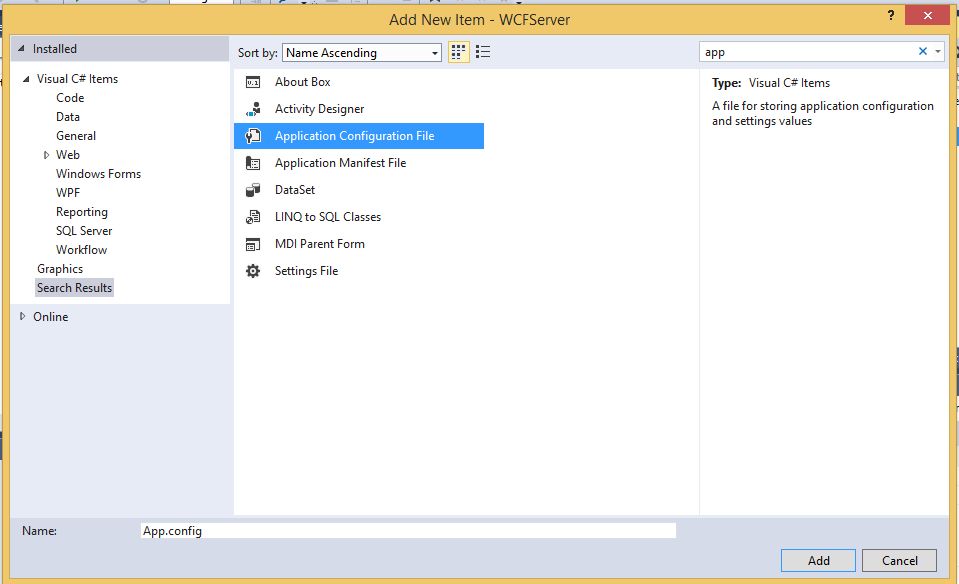Switch to medium icons view
Screen dimensions: 959x584
[x=458, y=51]
